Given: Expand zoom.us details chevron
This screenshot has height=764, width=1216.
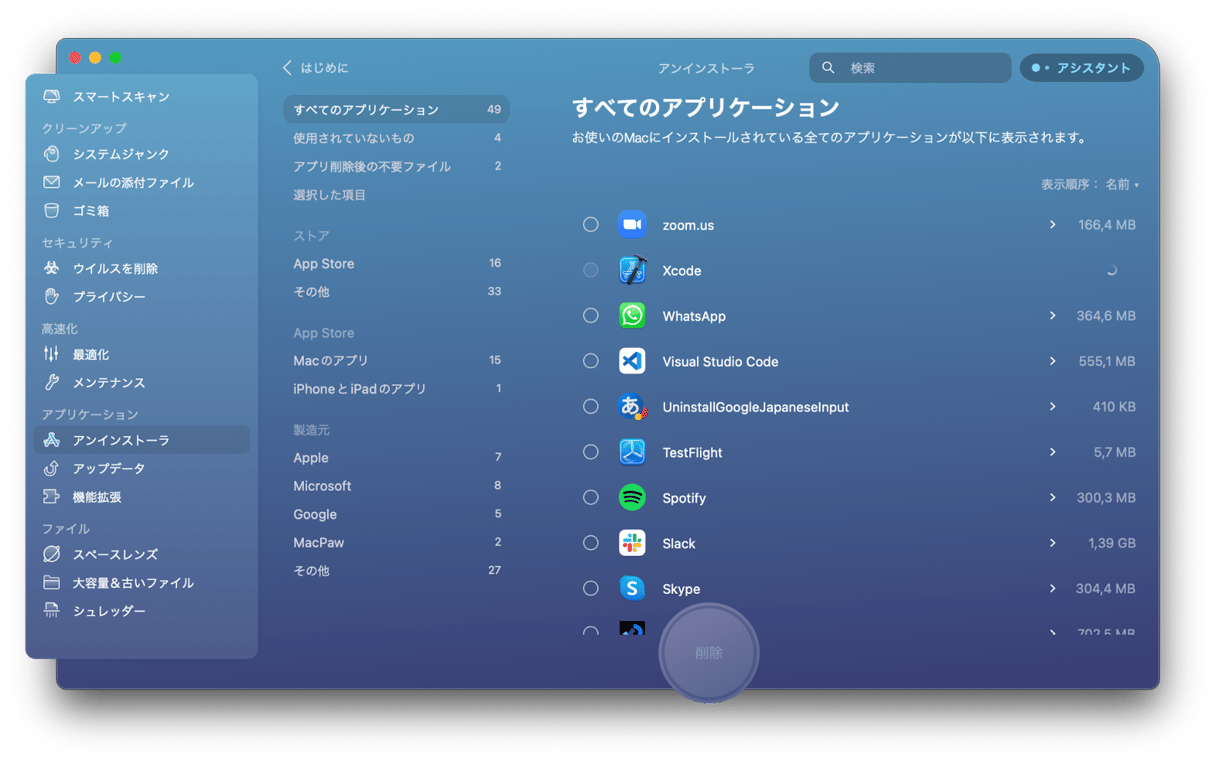Looking at the screenshot, I should [1052, 225].
